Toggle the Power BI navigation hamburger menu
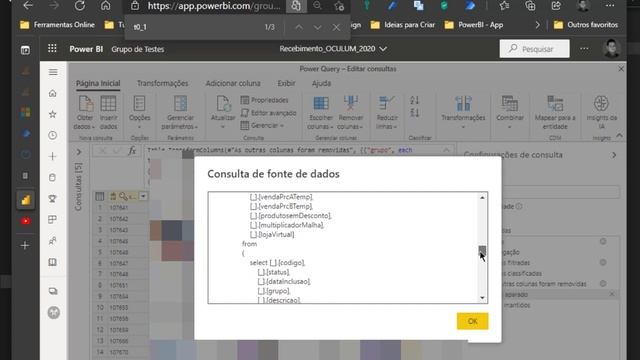This screenshot has width=640, height=360. tap(53, 72)
